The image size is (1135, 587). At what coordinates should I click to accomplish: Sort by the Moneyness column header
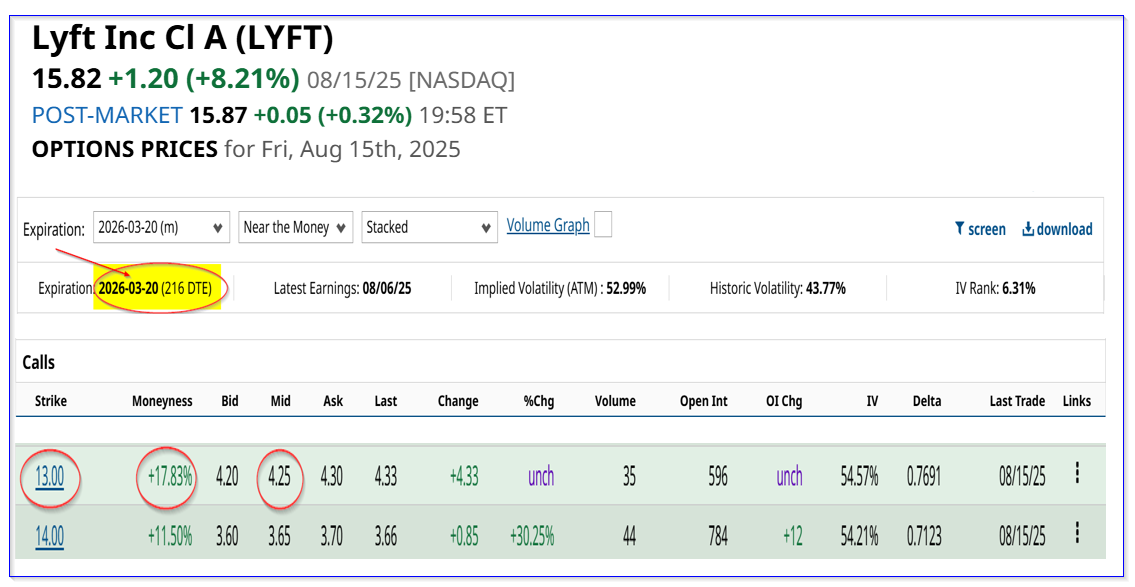tap(162, 401)
